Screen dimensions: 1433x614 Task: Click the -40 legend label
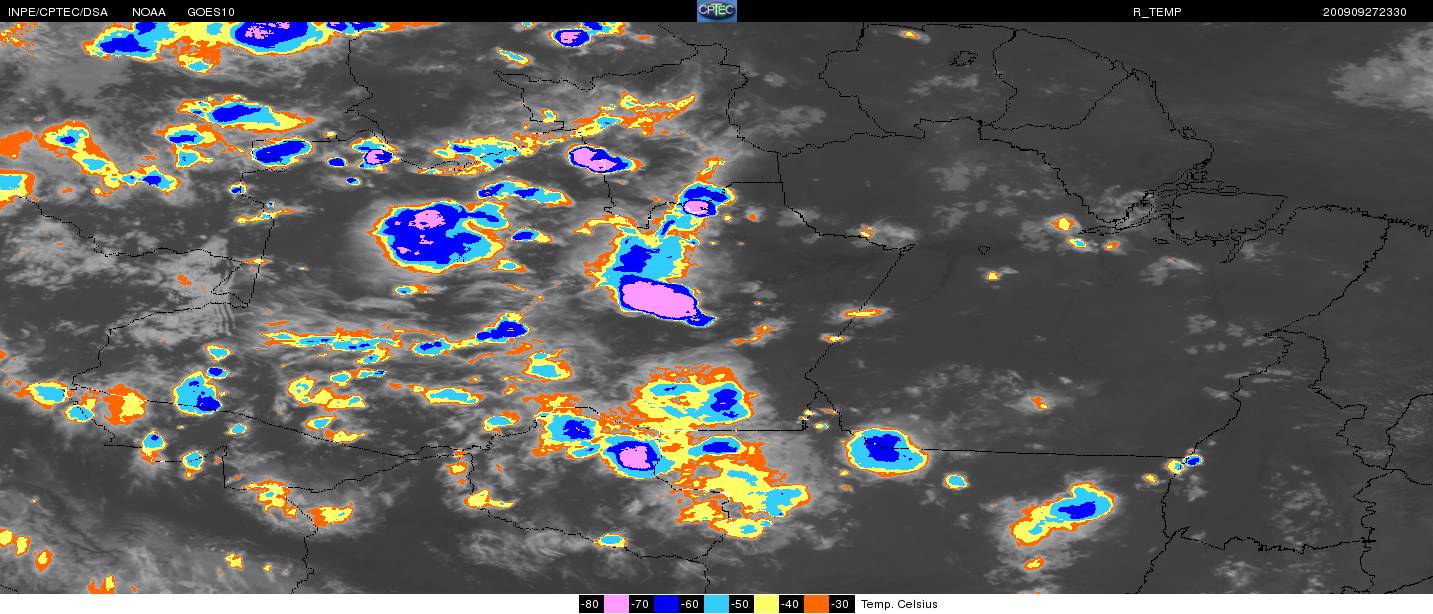791,604
